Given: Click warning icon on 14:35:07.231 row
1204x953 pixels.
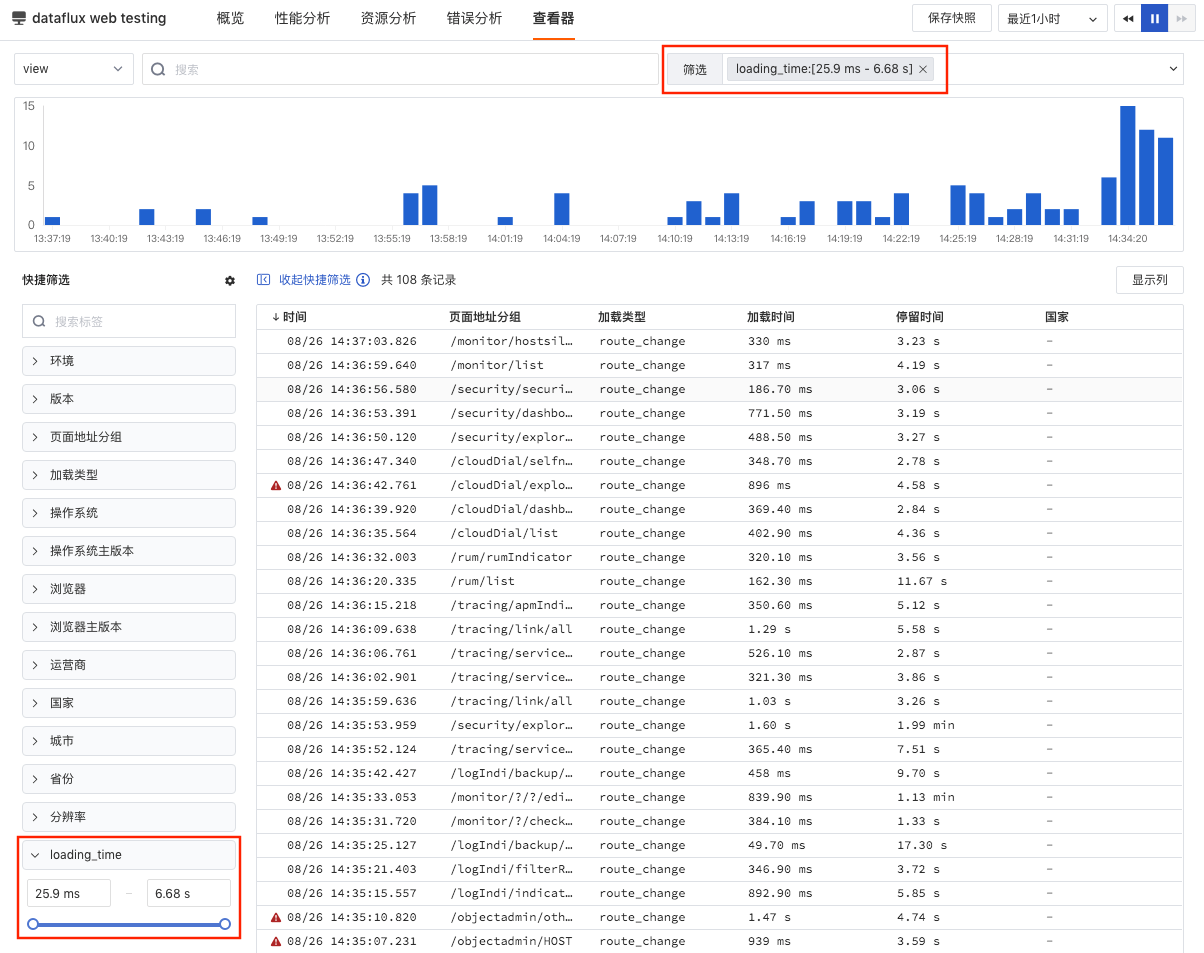Looking at the screenshot, I should 276,941.
